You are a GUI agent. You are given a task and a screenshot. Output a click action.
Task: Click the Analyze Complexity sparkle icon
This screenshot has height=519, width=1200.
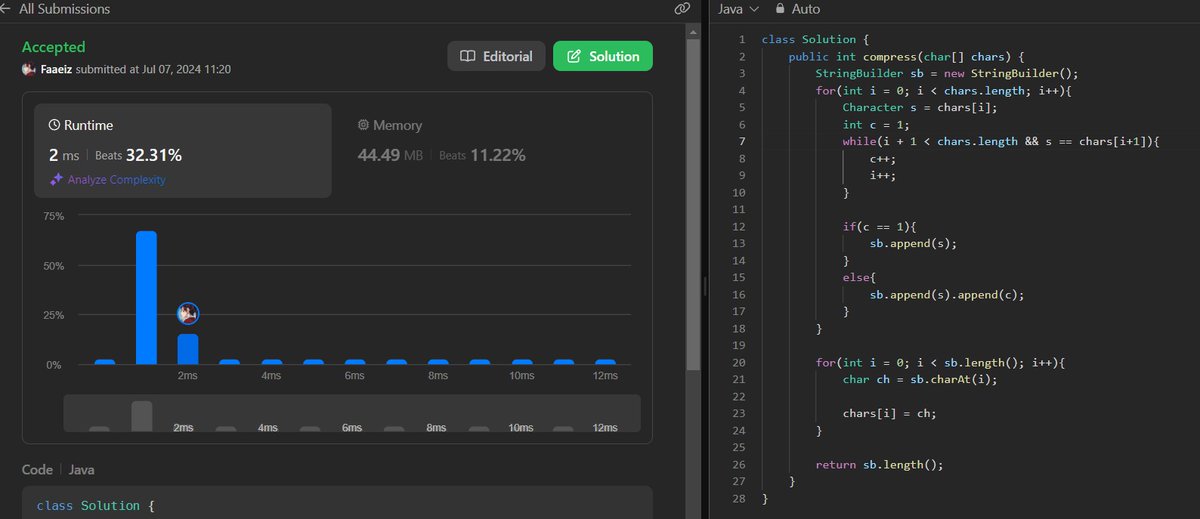click(x=56, y=180)
